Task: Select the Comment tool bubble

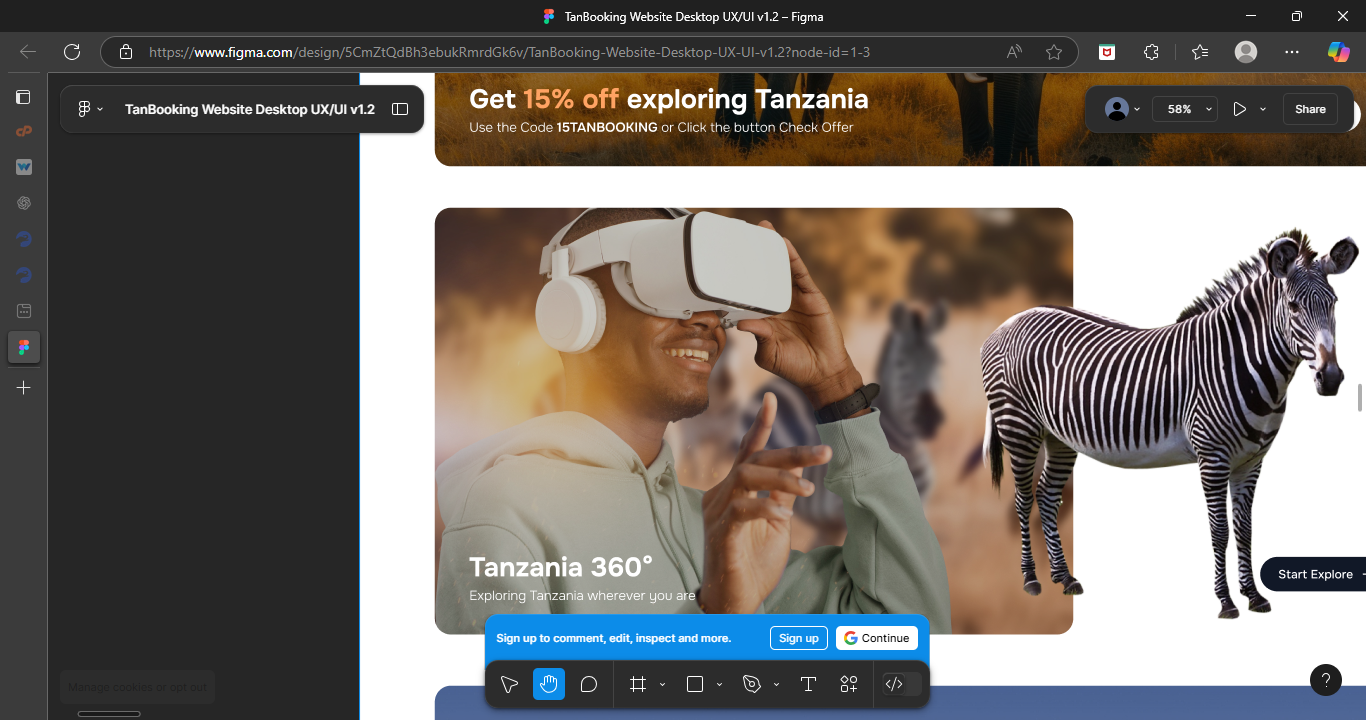Action: tap(589, 684)
